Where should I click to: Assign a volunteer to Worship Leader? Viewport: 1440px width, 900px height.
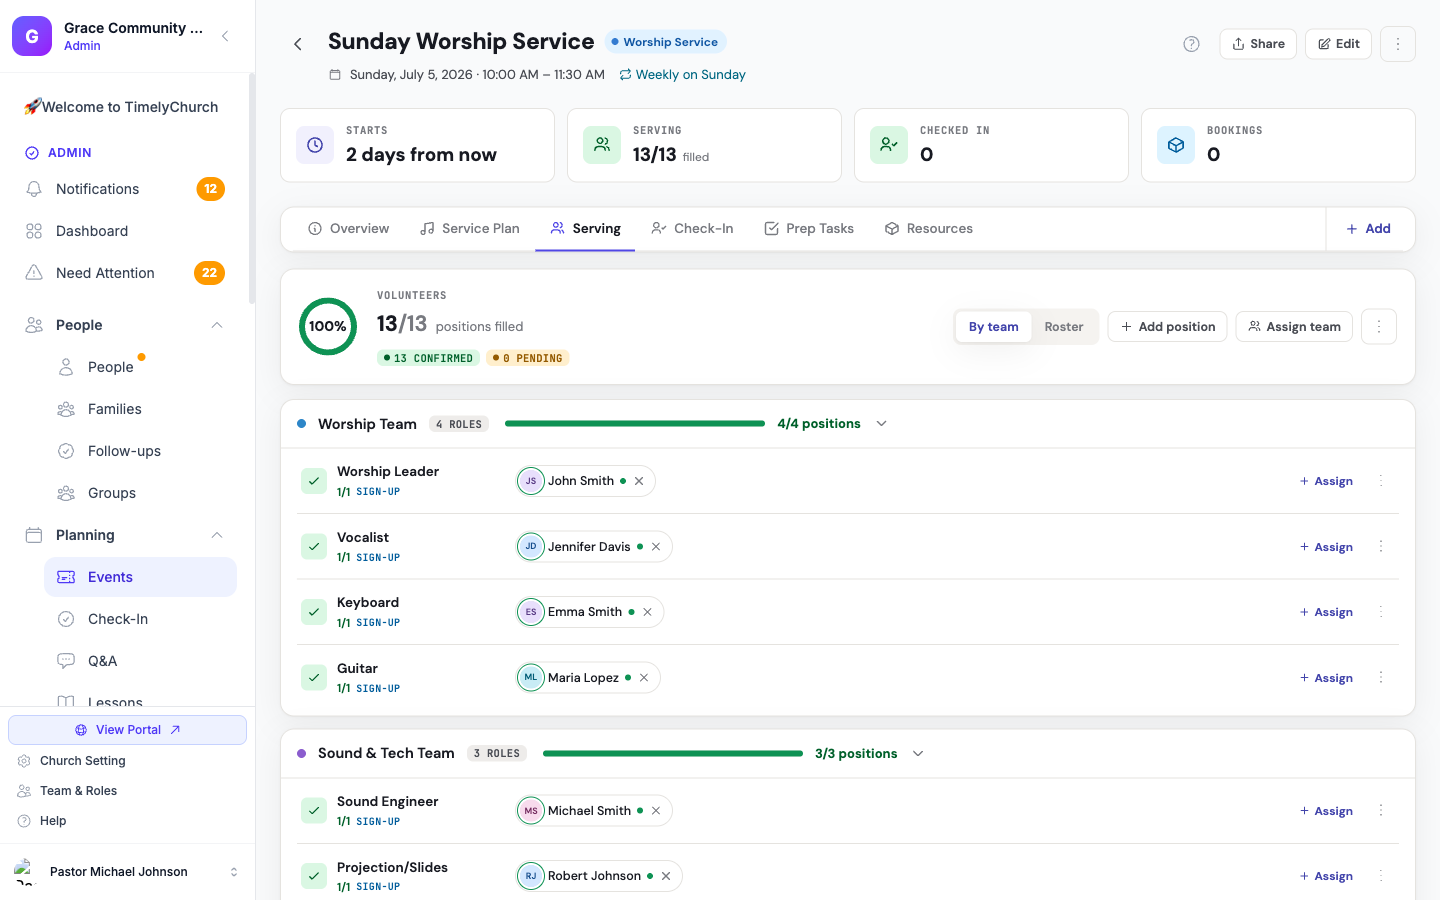[1326, 481]
